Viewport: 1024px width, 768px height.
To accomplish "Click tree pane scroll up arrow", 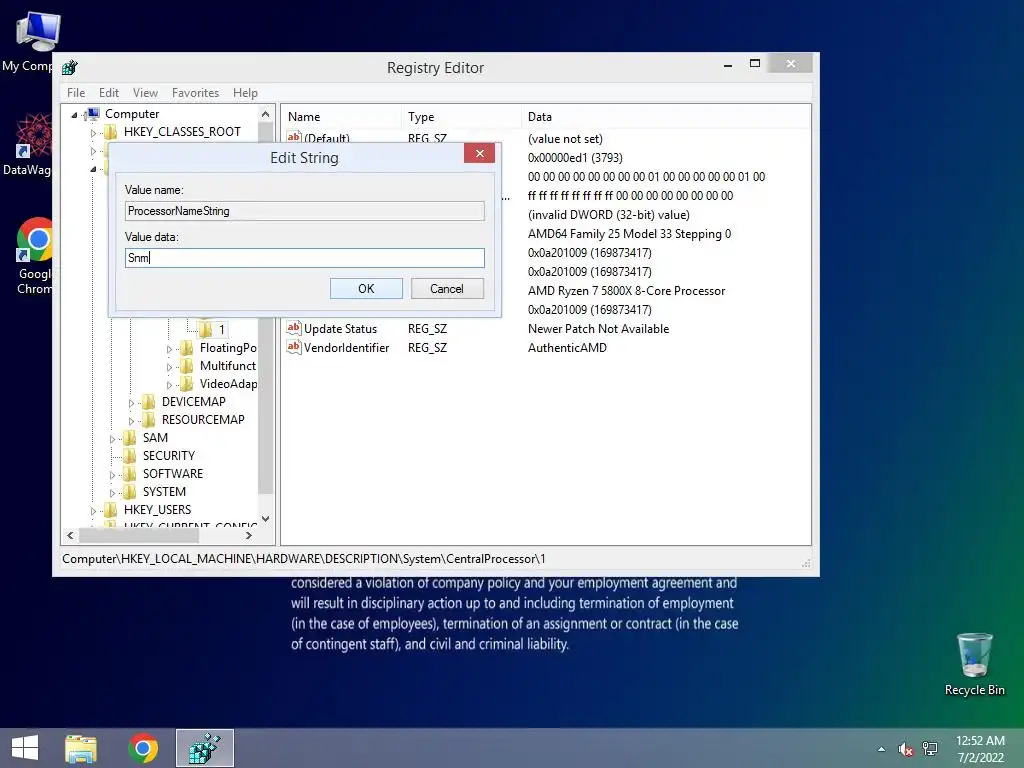I will (265, 114).
